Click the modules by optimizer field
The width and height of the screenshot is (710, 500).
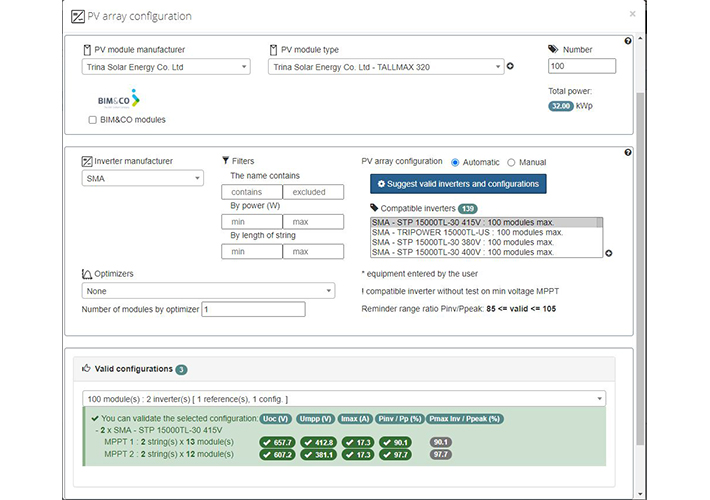253,309
